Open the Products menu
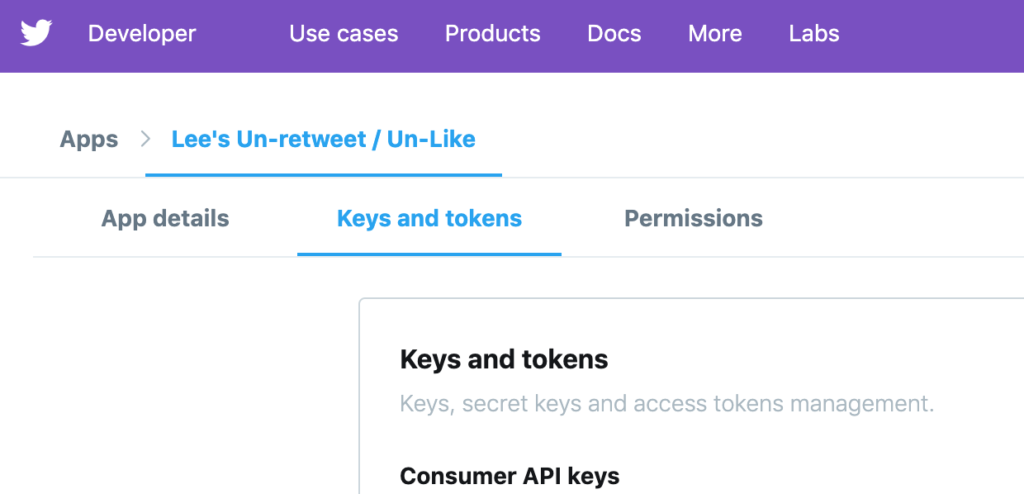1024x494 pixels. (x=492, y=33)
